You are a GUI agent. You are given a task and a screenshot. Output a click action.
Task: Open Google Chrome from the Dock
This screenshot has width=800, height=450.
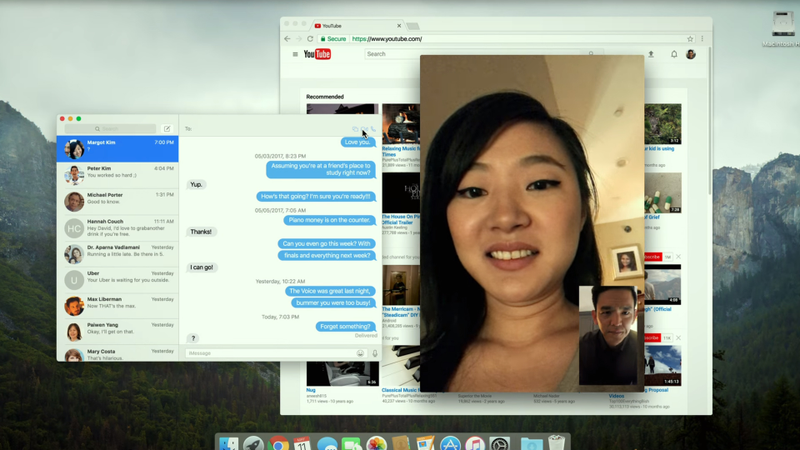tap(278, 443)
